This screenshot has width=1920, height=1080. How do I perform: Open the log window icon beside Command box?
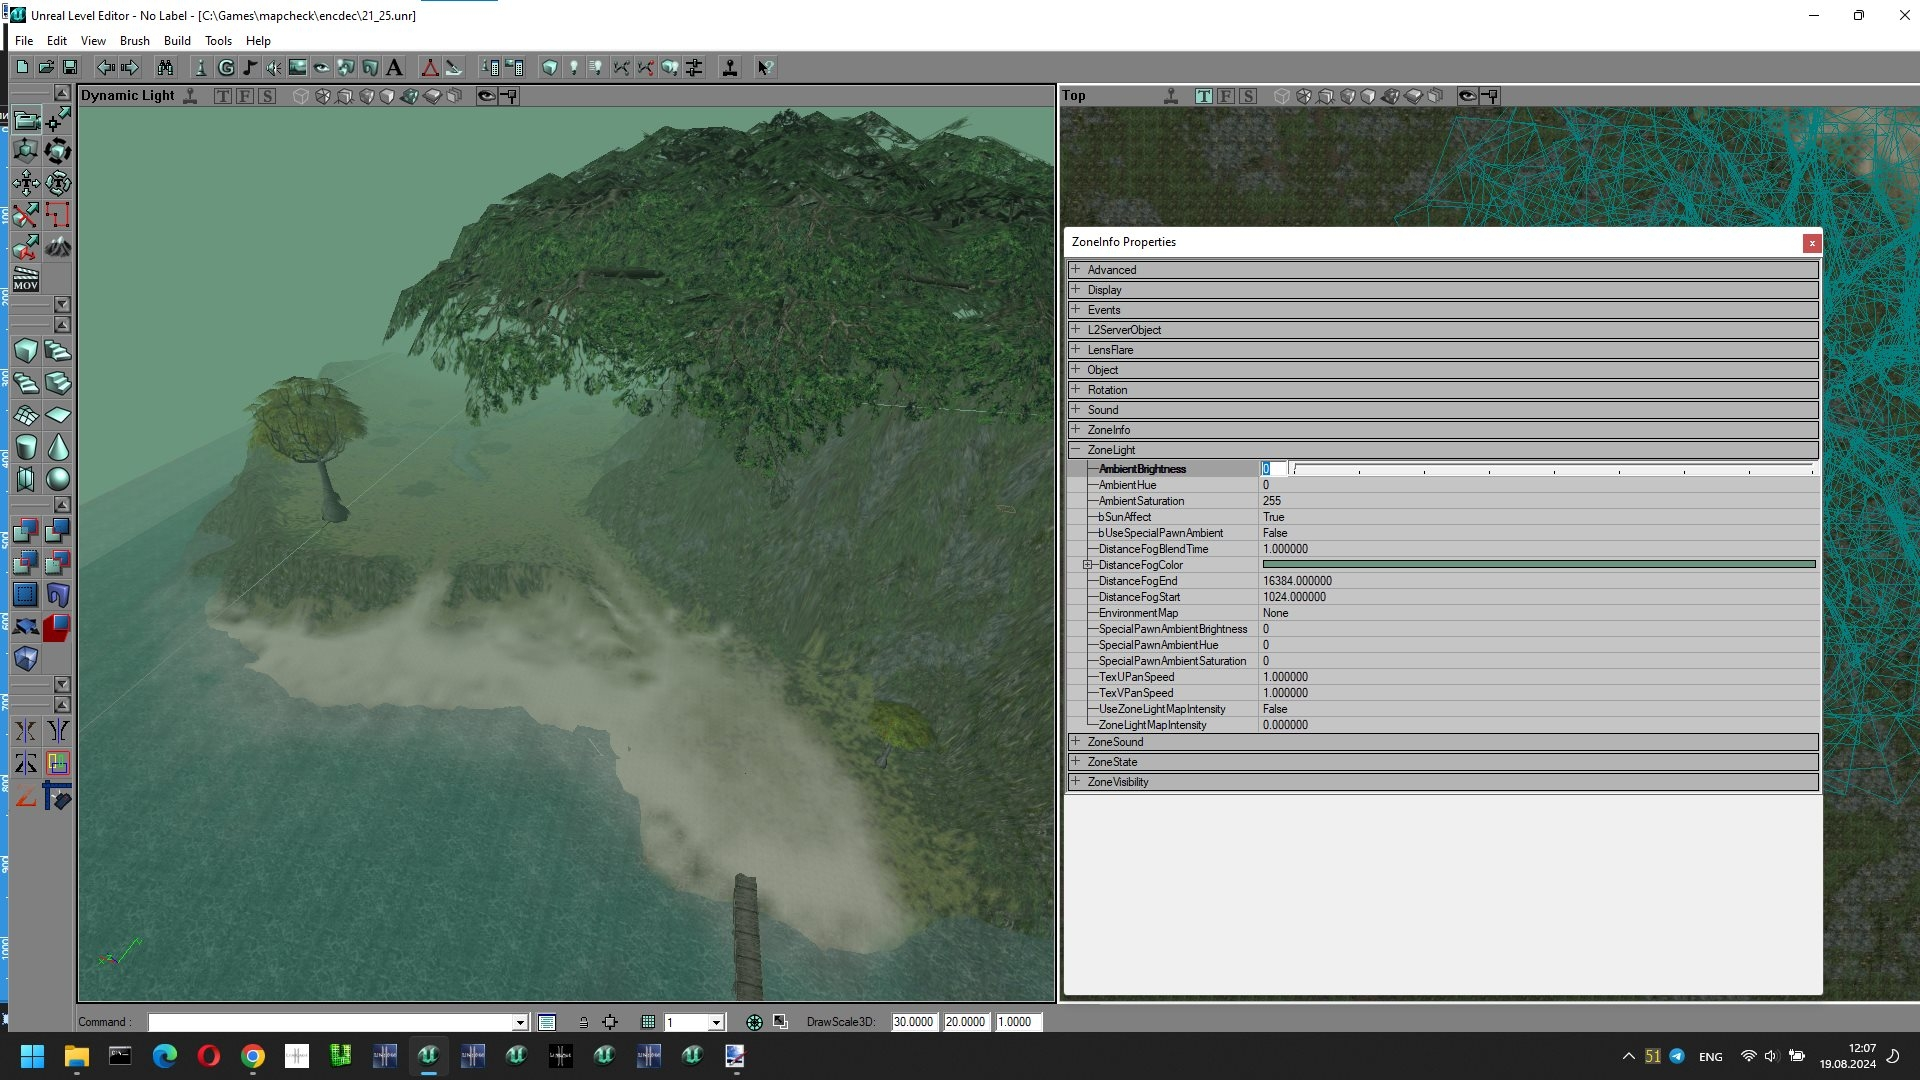(547, 1022)
